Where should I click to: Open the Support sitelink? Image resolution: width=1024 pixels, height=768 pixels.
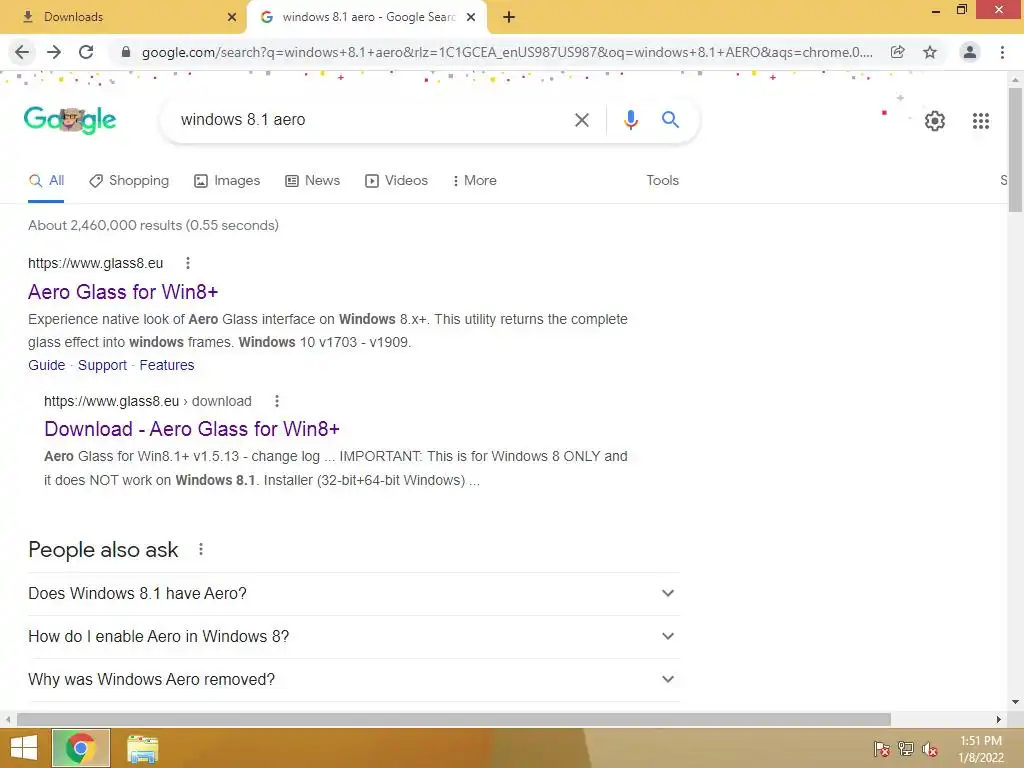(103, 365)
